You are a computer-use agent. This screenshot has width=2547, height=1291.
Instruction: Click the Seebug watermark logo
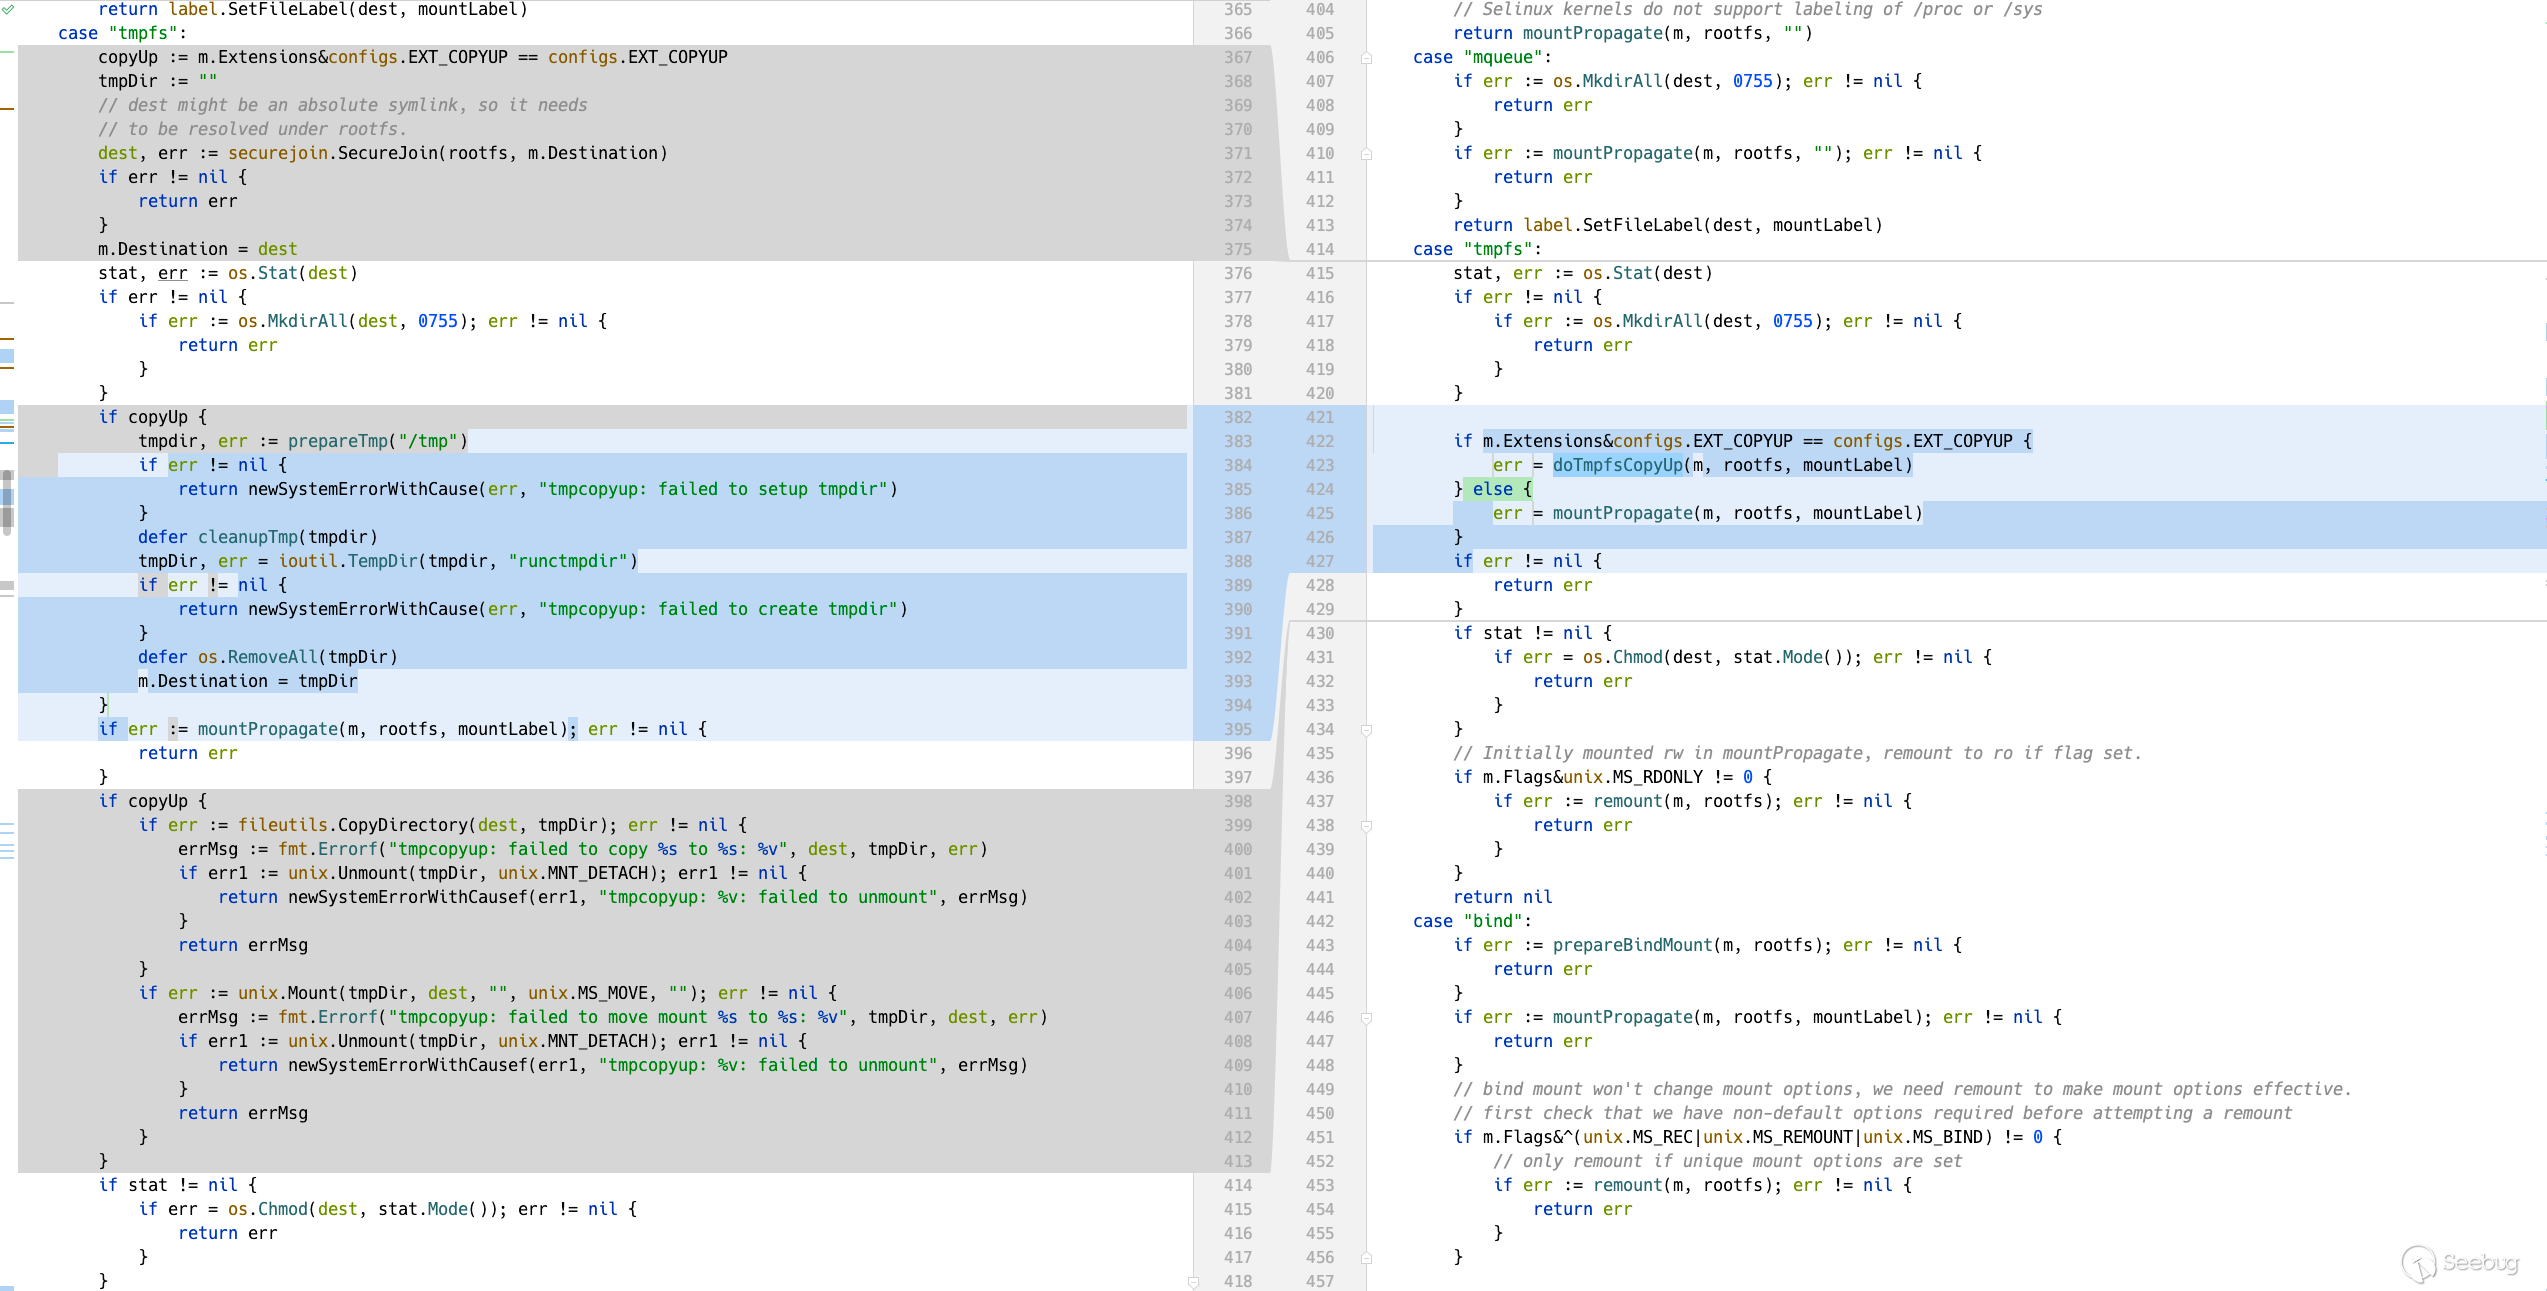[x=2460, y=1263]
